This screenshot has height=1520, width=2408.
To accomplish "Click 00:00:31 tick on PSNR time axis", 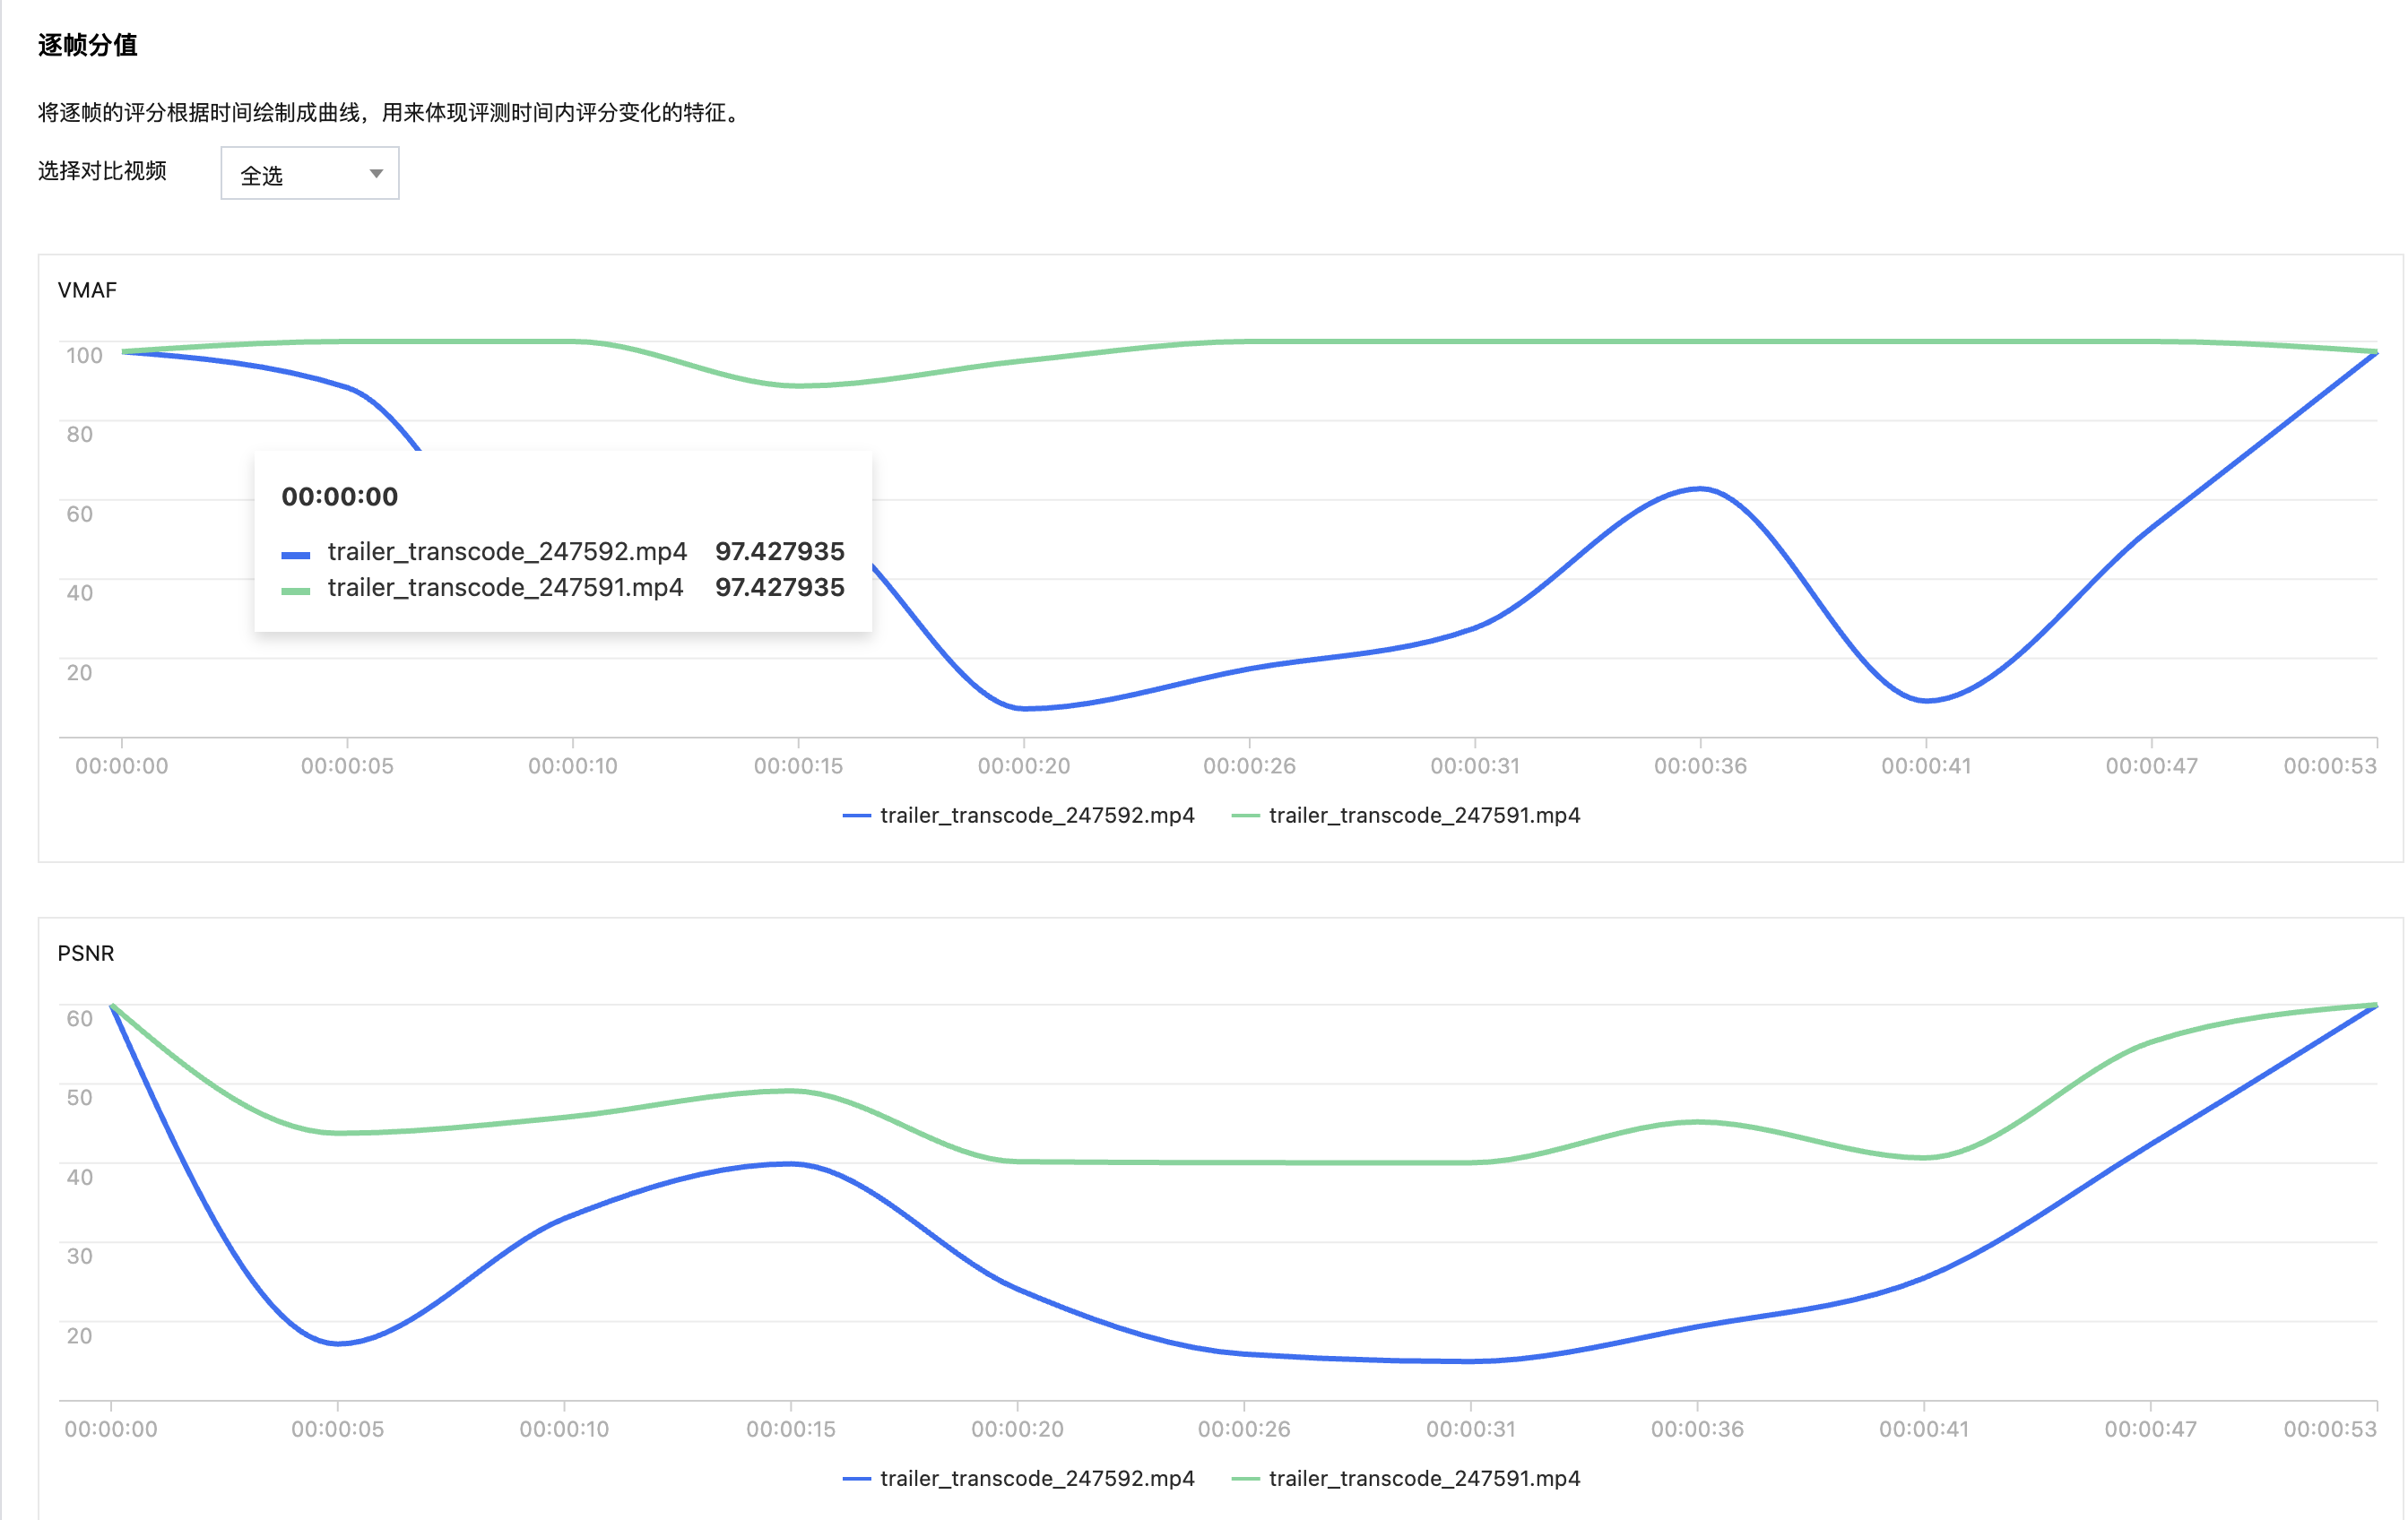I will point(1470,1429).
